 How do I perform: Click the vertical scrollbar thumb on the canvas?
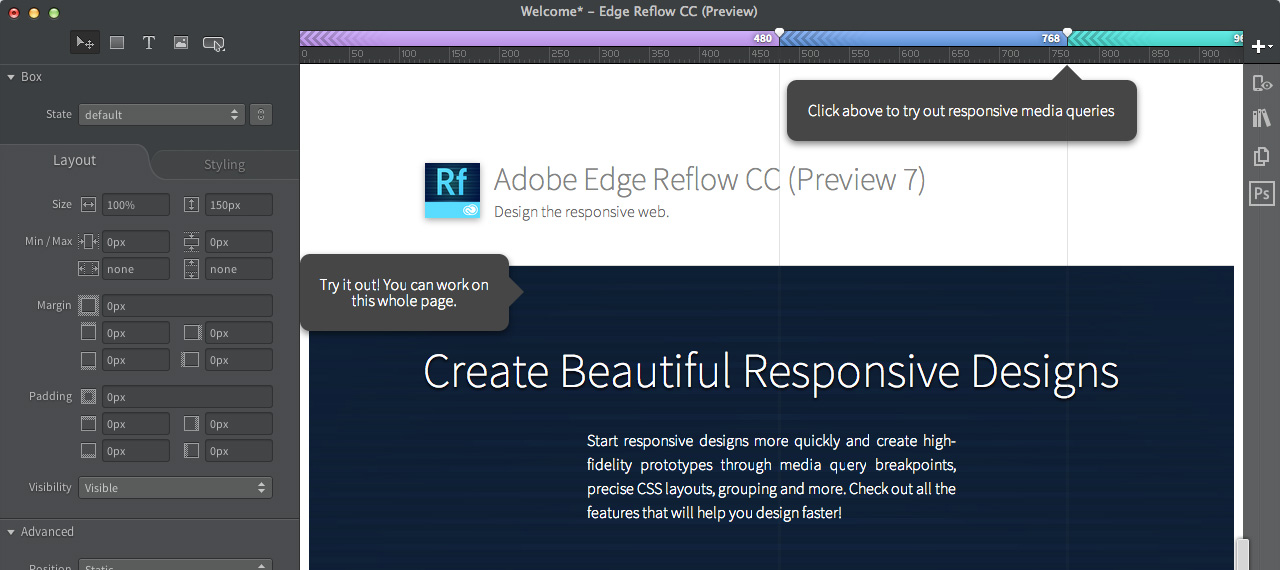1243,554
